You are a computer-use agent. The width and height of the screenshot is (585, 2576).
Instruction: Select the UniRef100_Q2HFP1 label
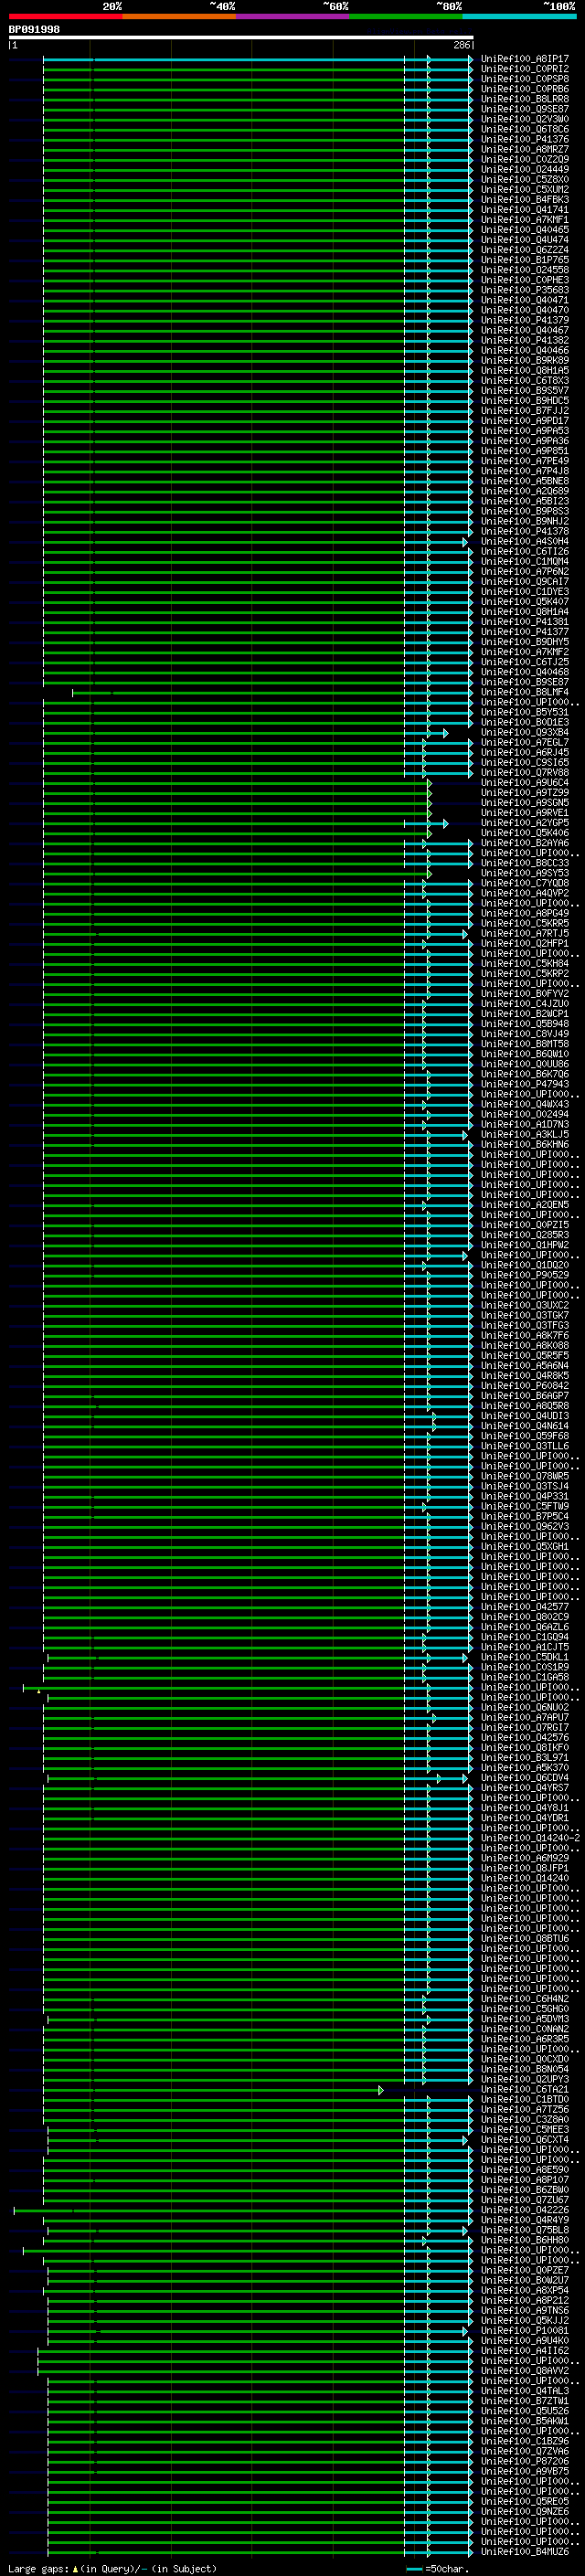pyautogui.click(x=524, y=943)
